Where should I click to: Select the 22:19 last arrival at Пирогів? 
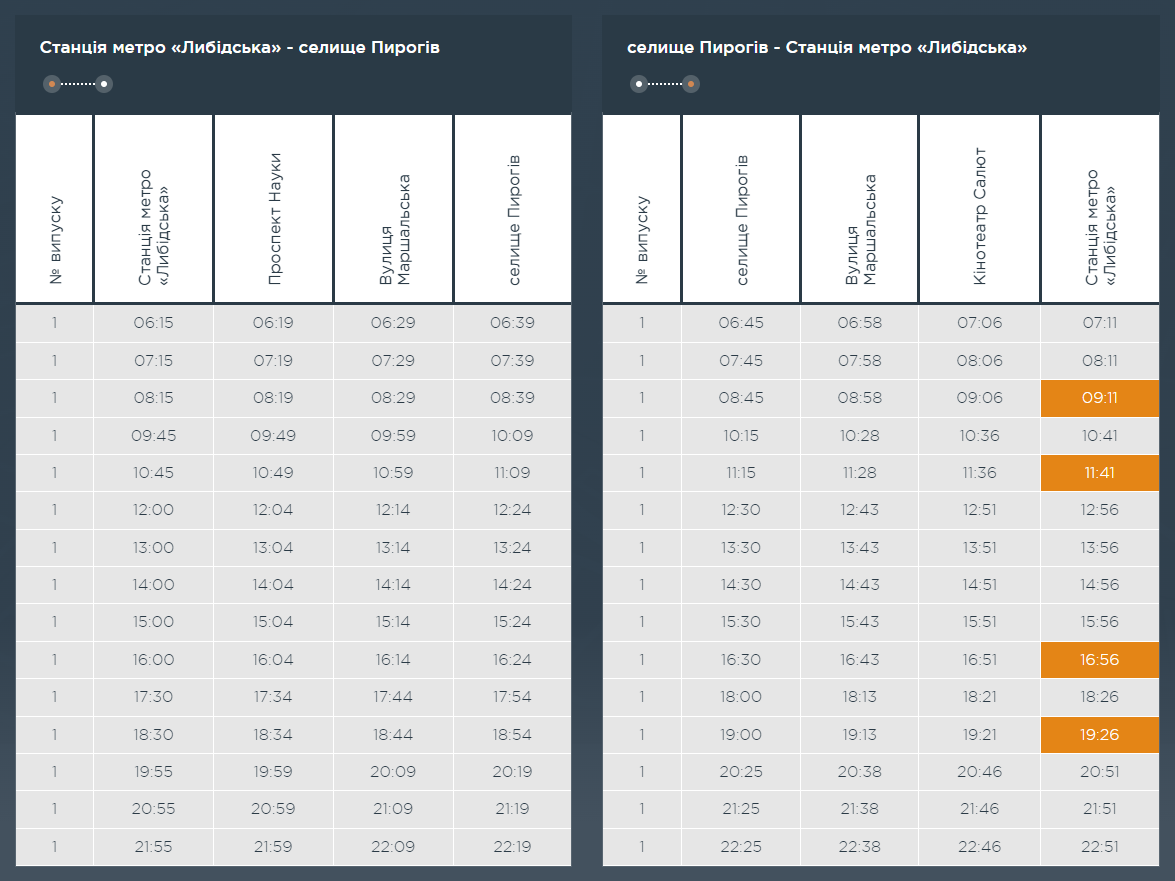[513, 847]
